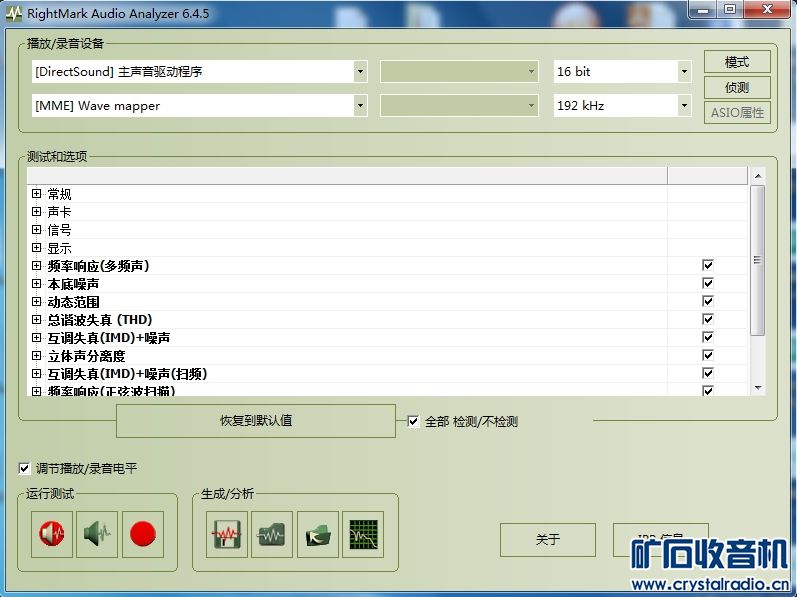
Task: Click scrollbar up arrow in options list
Action: point(758,176)
